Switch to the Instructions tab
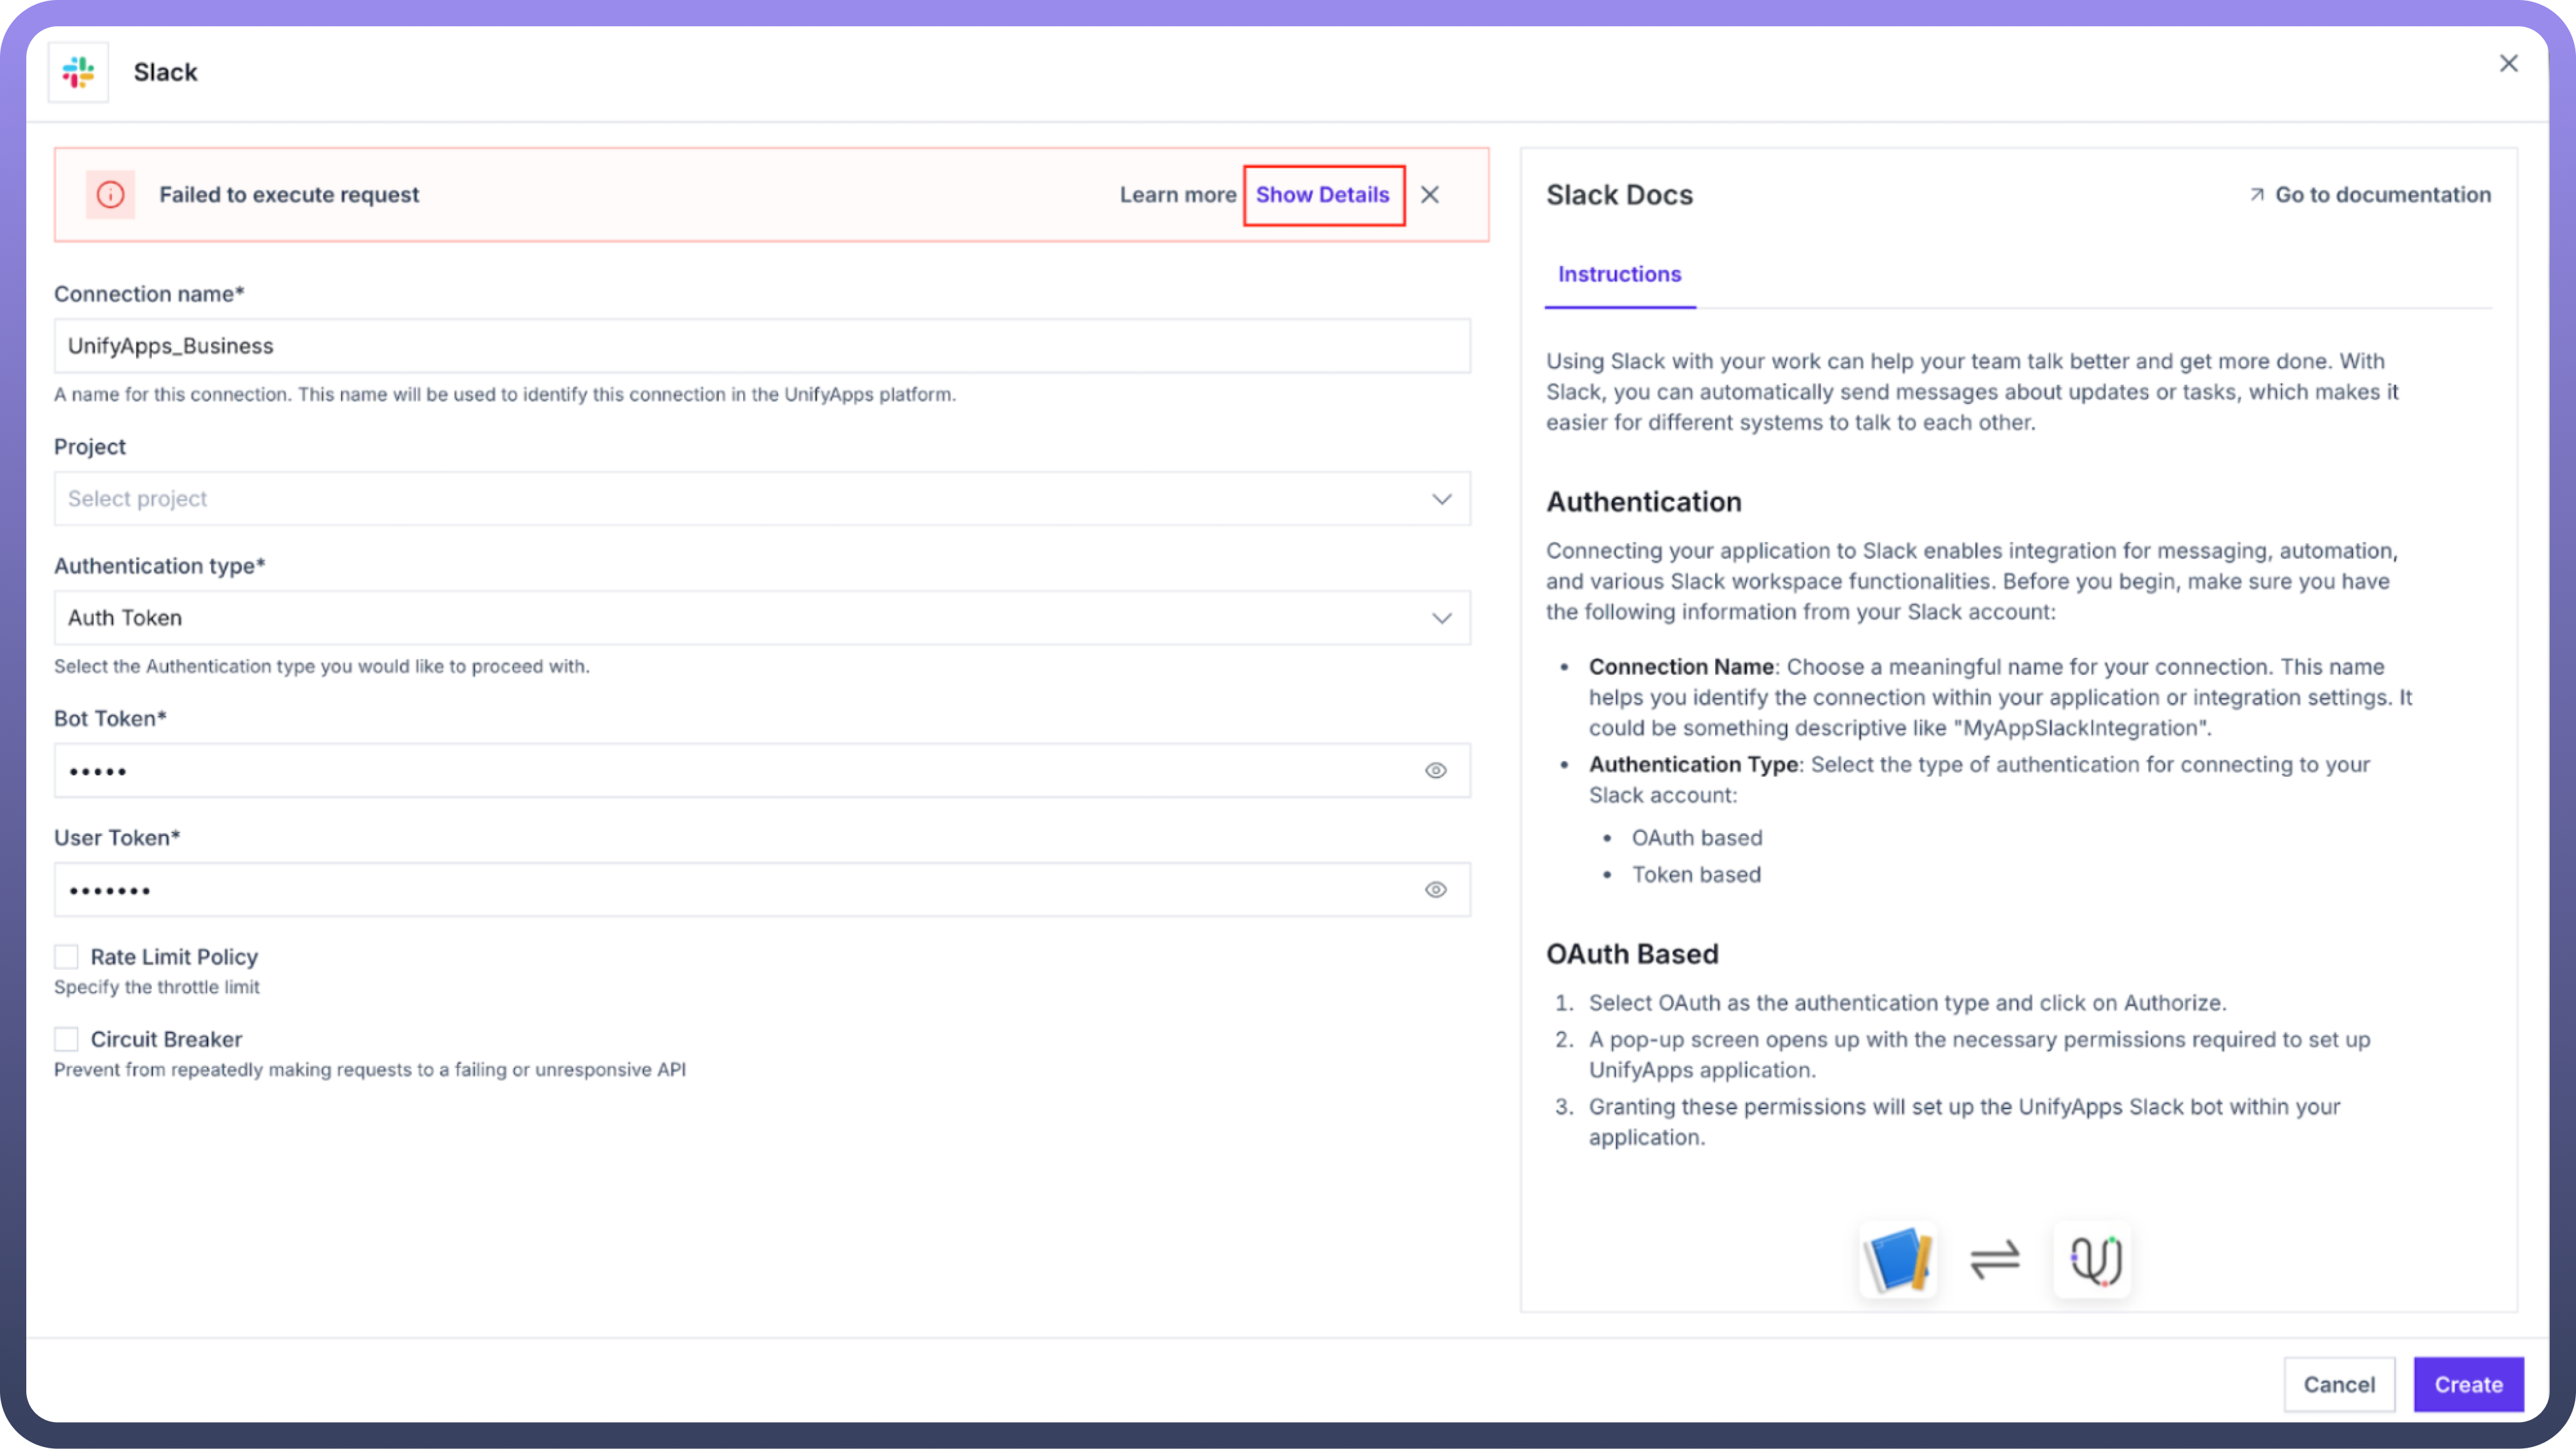This screenshot has width=2576, height=1449. pyautogui.click(x=1619, y=274)
